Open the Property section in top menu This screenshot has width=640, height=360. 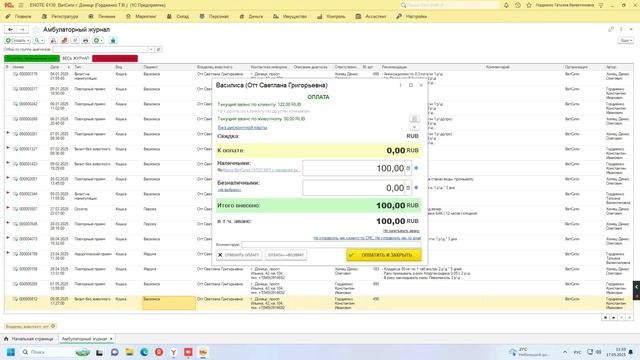[x=290, y=17]
